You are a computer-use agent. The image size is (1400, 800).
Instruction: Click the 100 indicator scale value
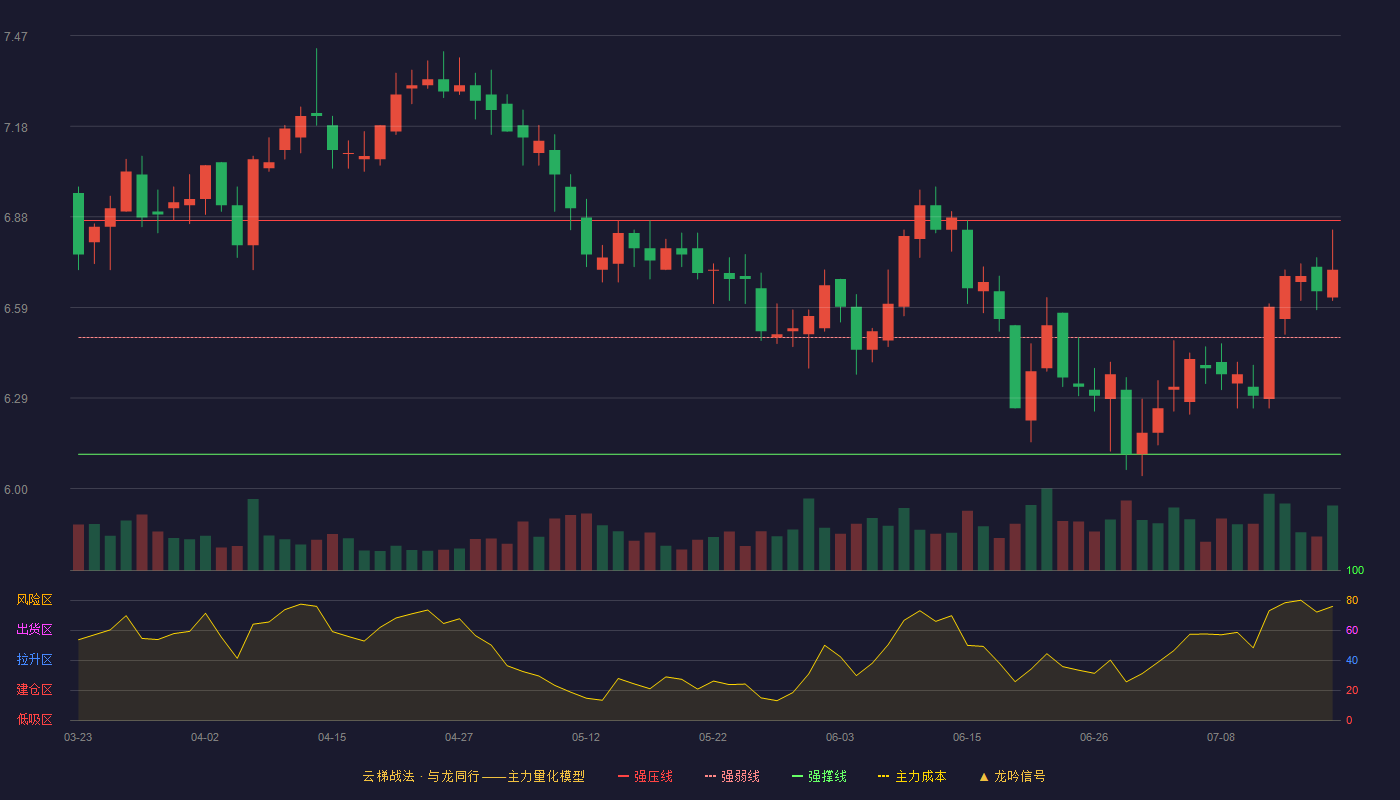(1355, 571)
